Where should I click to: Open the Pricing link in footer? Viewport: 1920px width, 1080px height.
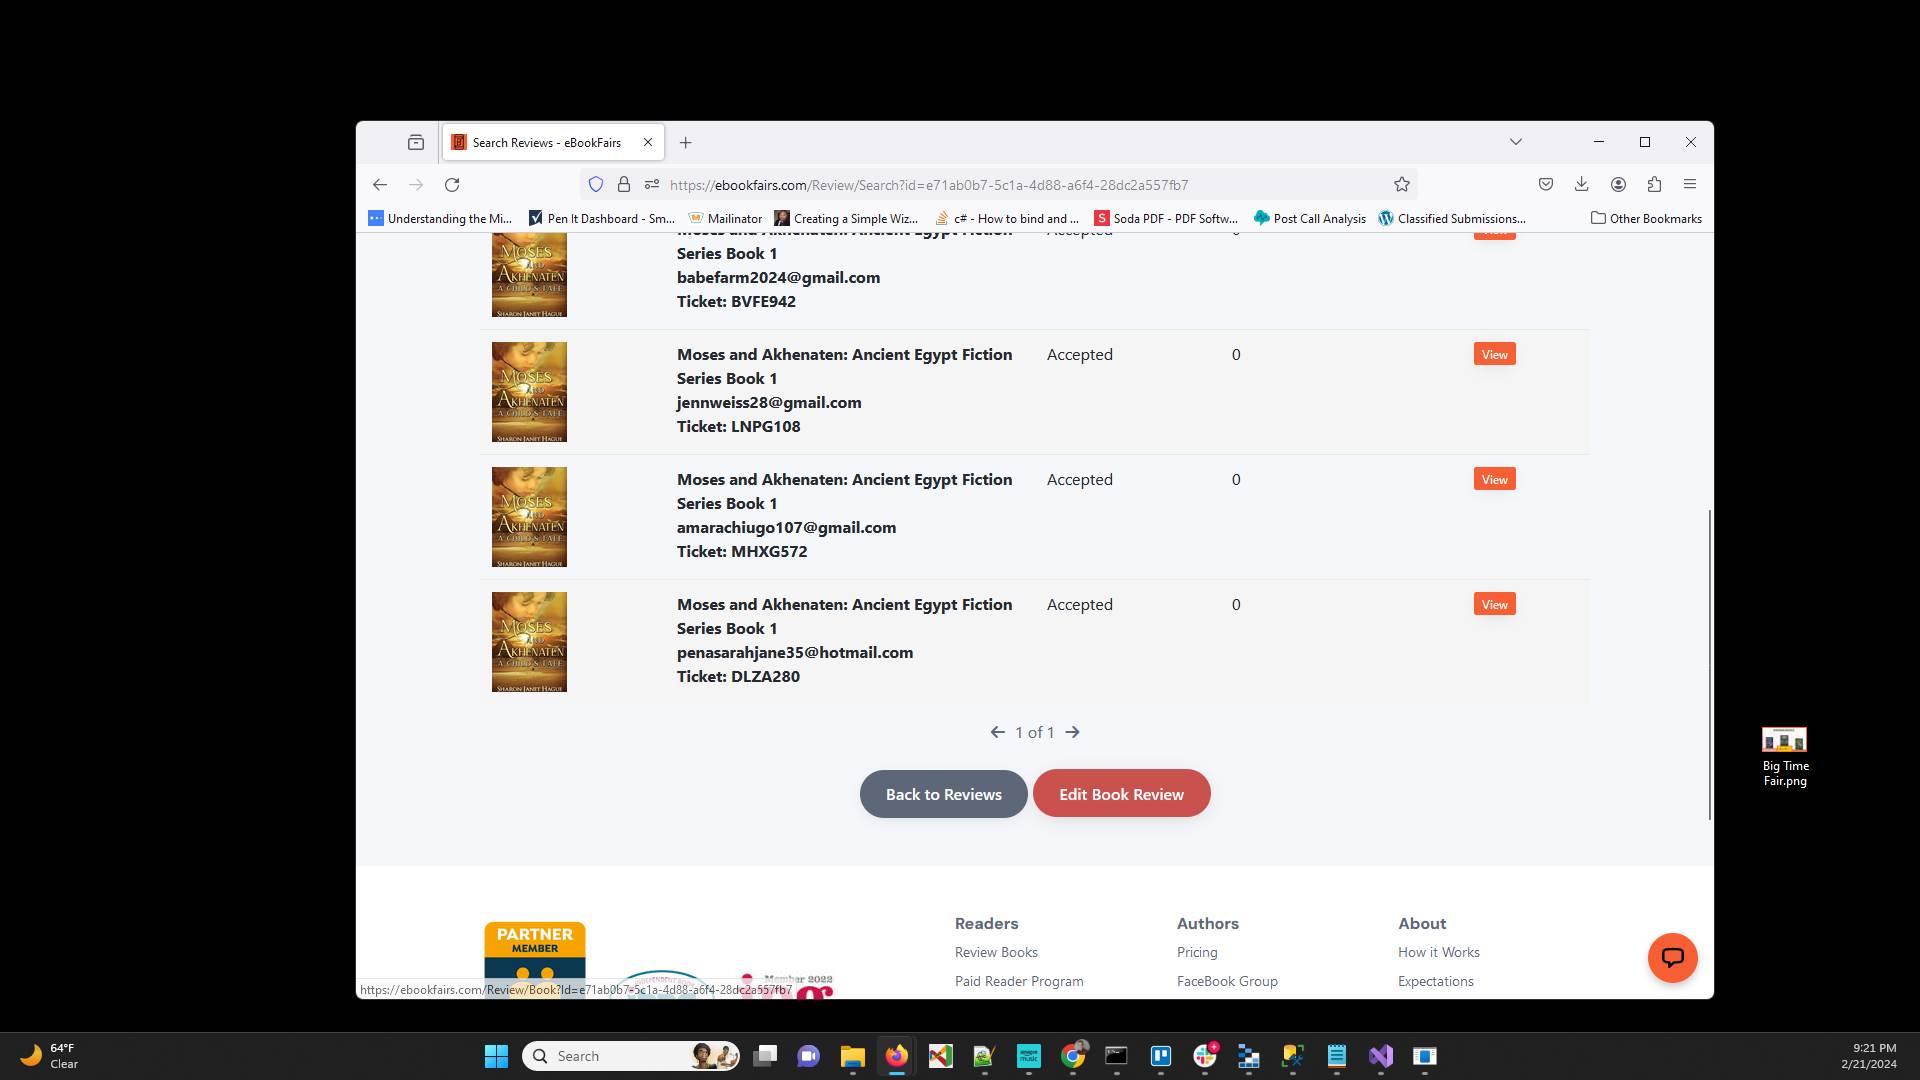(x=1197, y=951)
